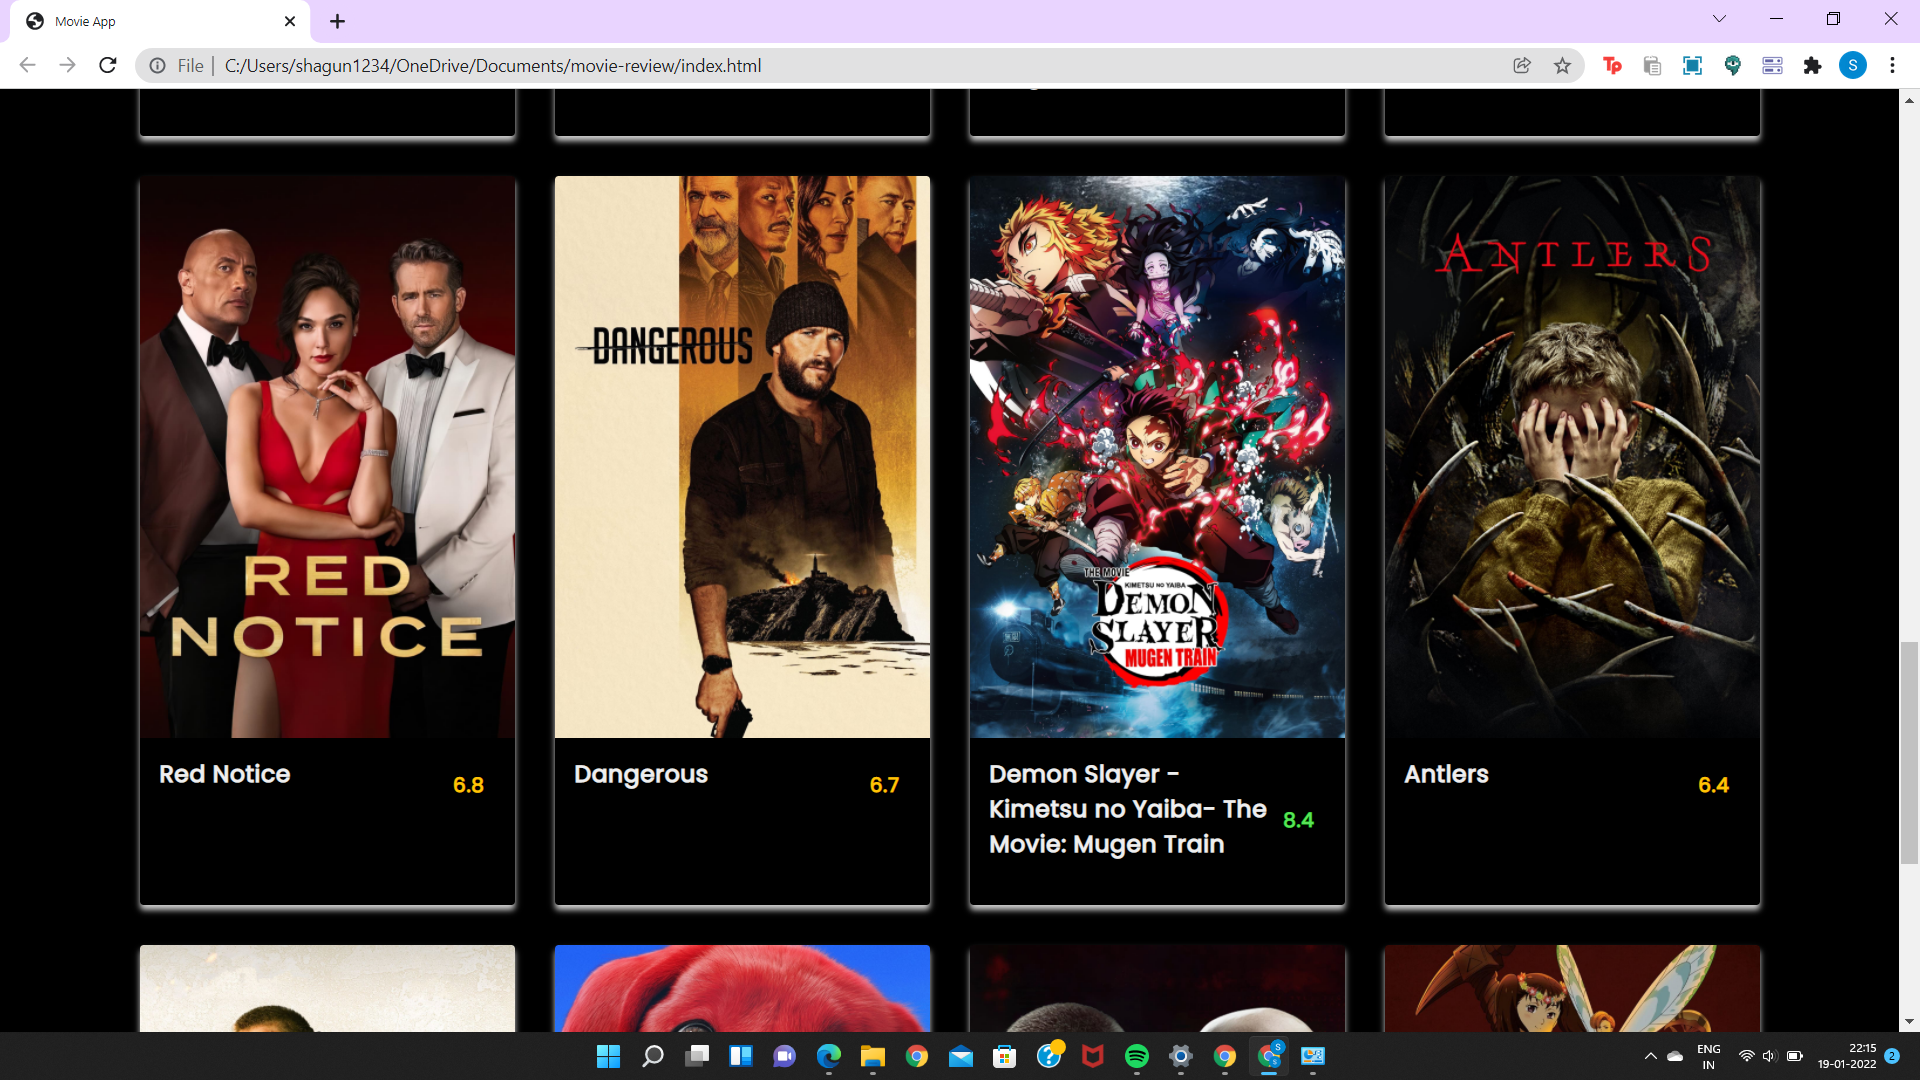This screenshot has width=1920, height=1080.
Task: Click the Red Notice title
Action: tap(224, 775)
